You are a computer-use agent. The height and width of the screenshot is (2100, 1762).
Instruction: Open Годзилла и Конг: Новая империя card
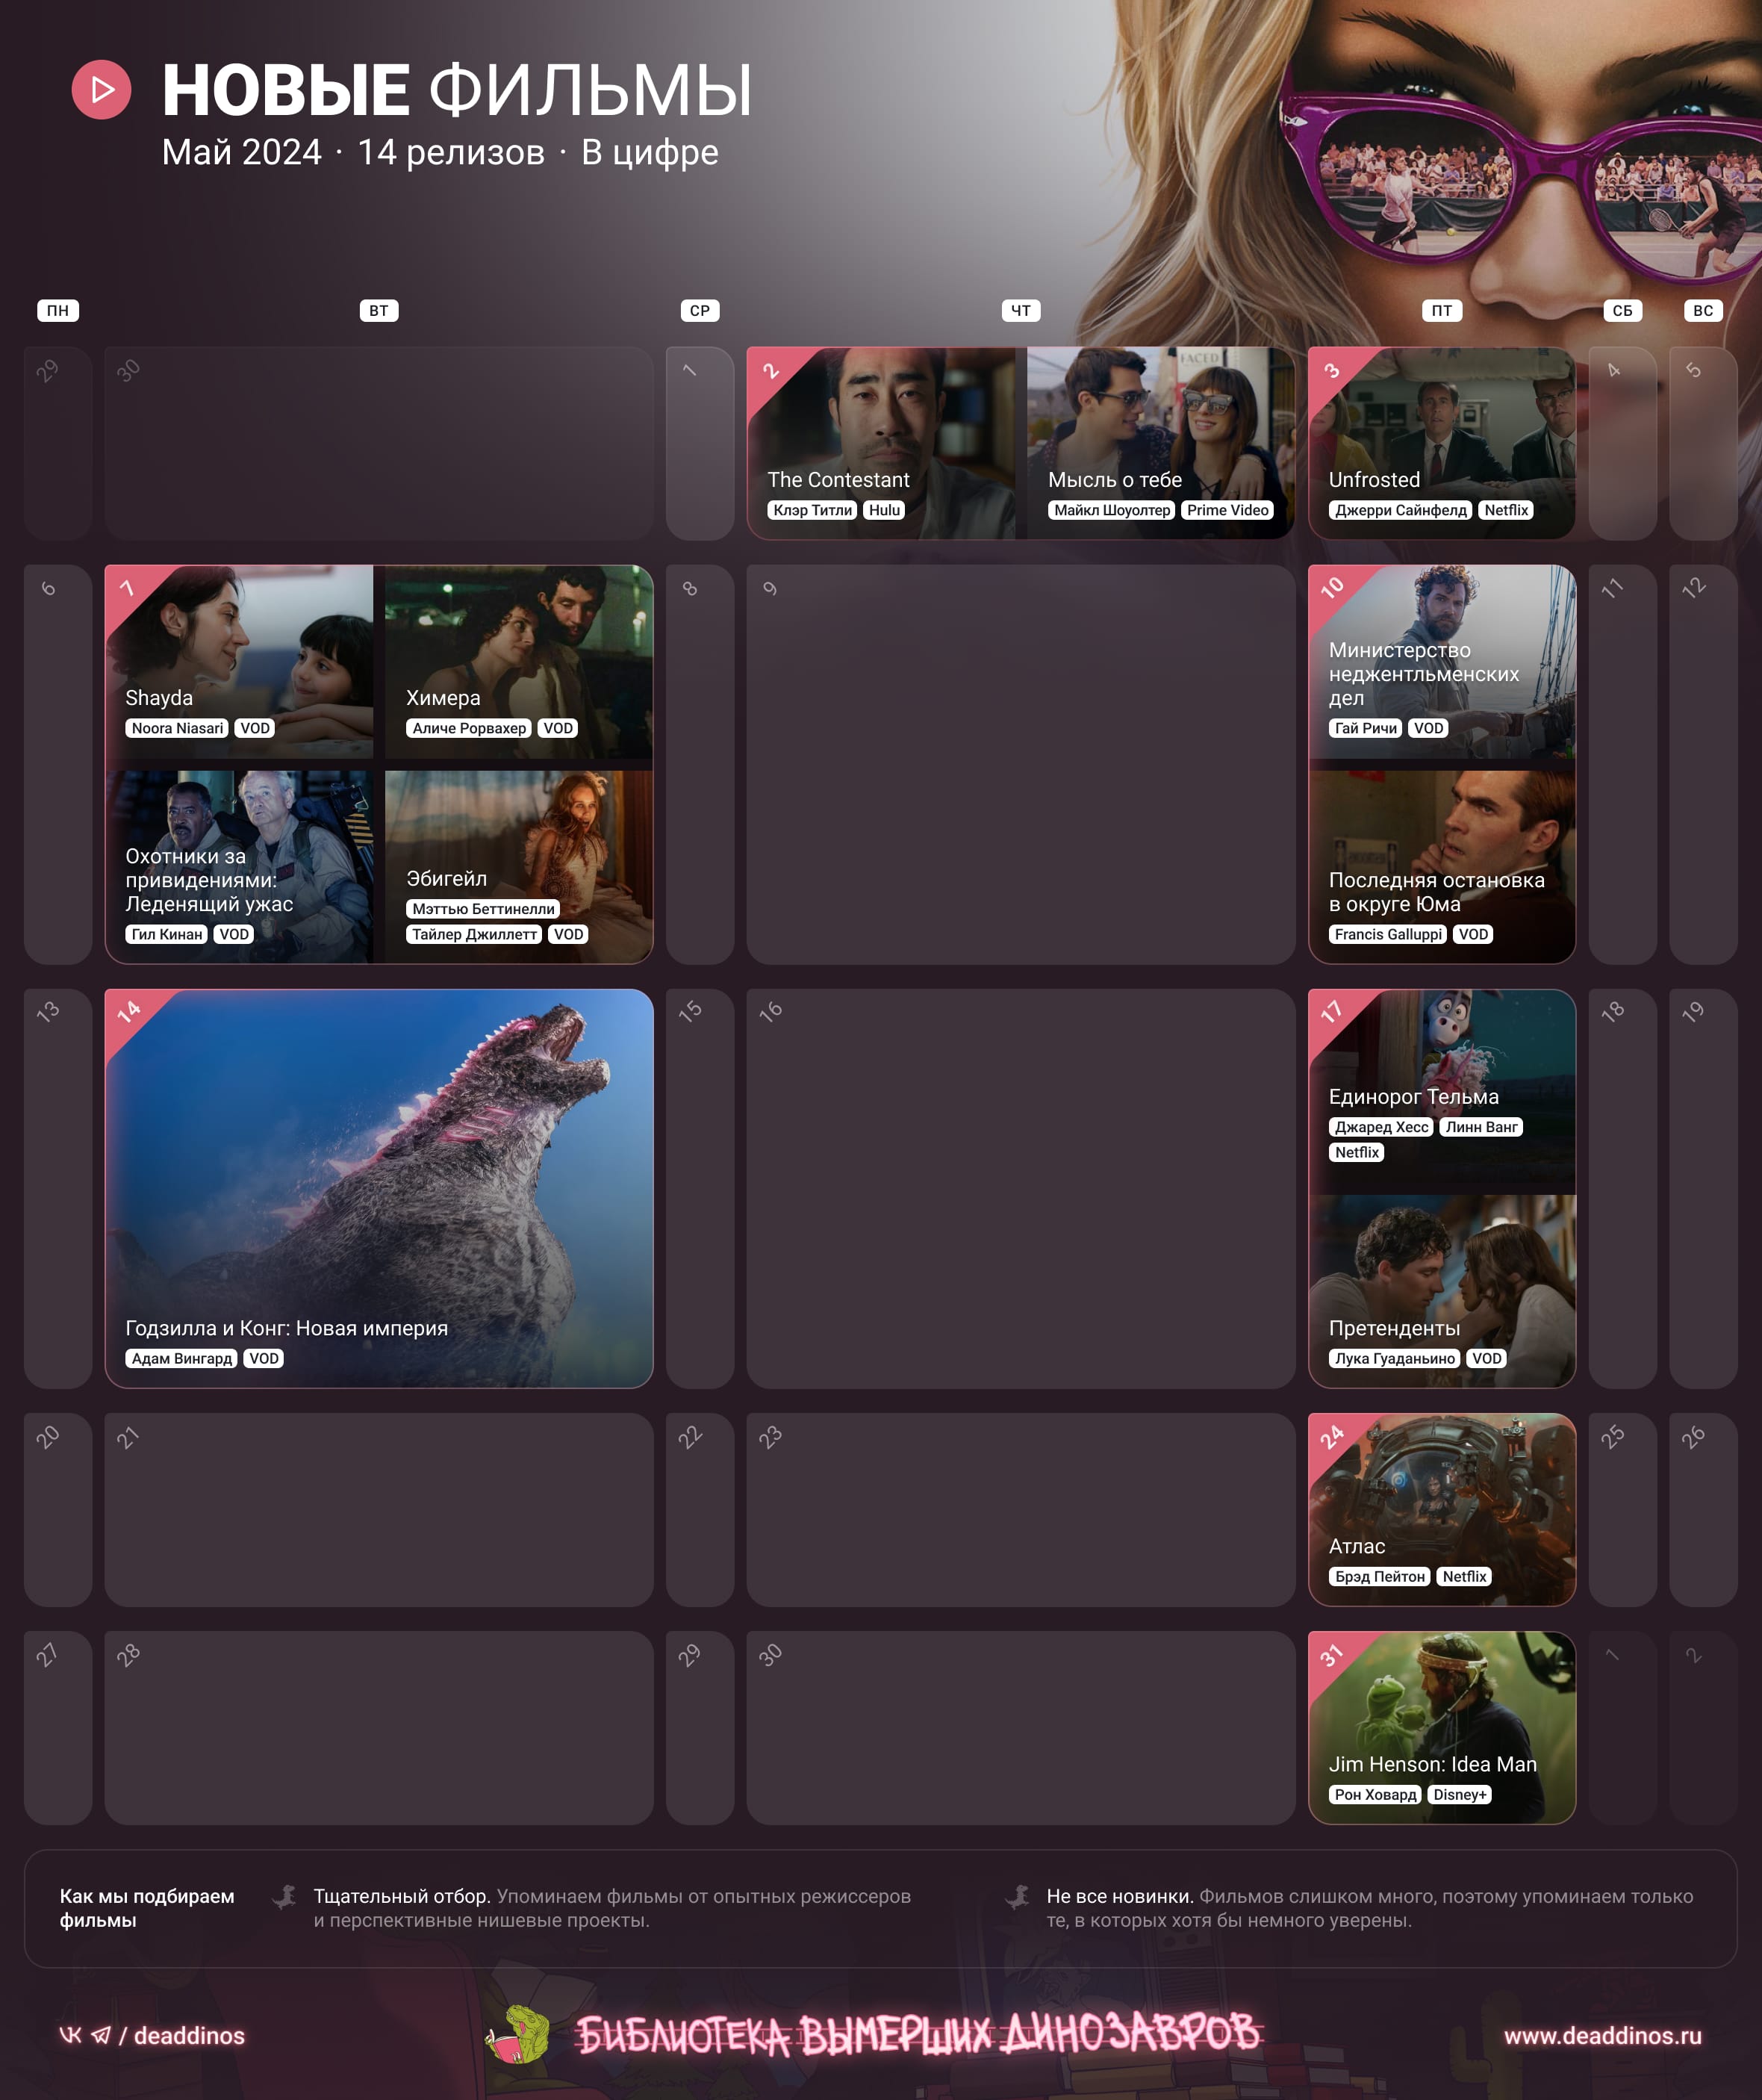pyautogui.click(x=379, y=1188)
